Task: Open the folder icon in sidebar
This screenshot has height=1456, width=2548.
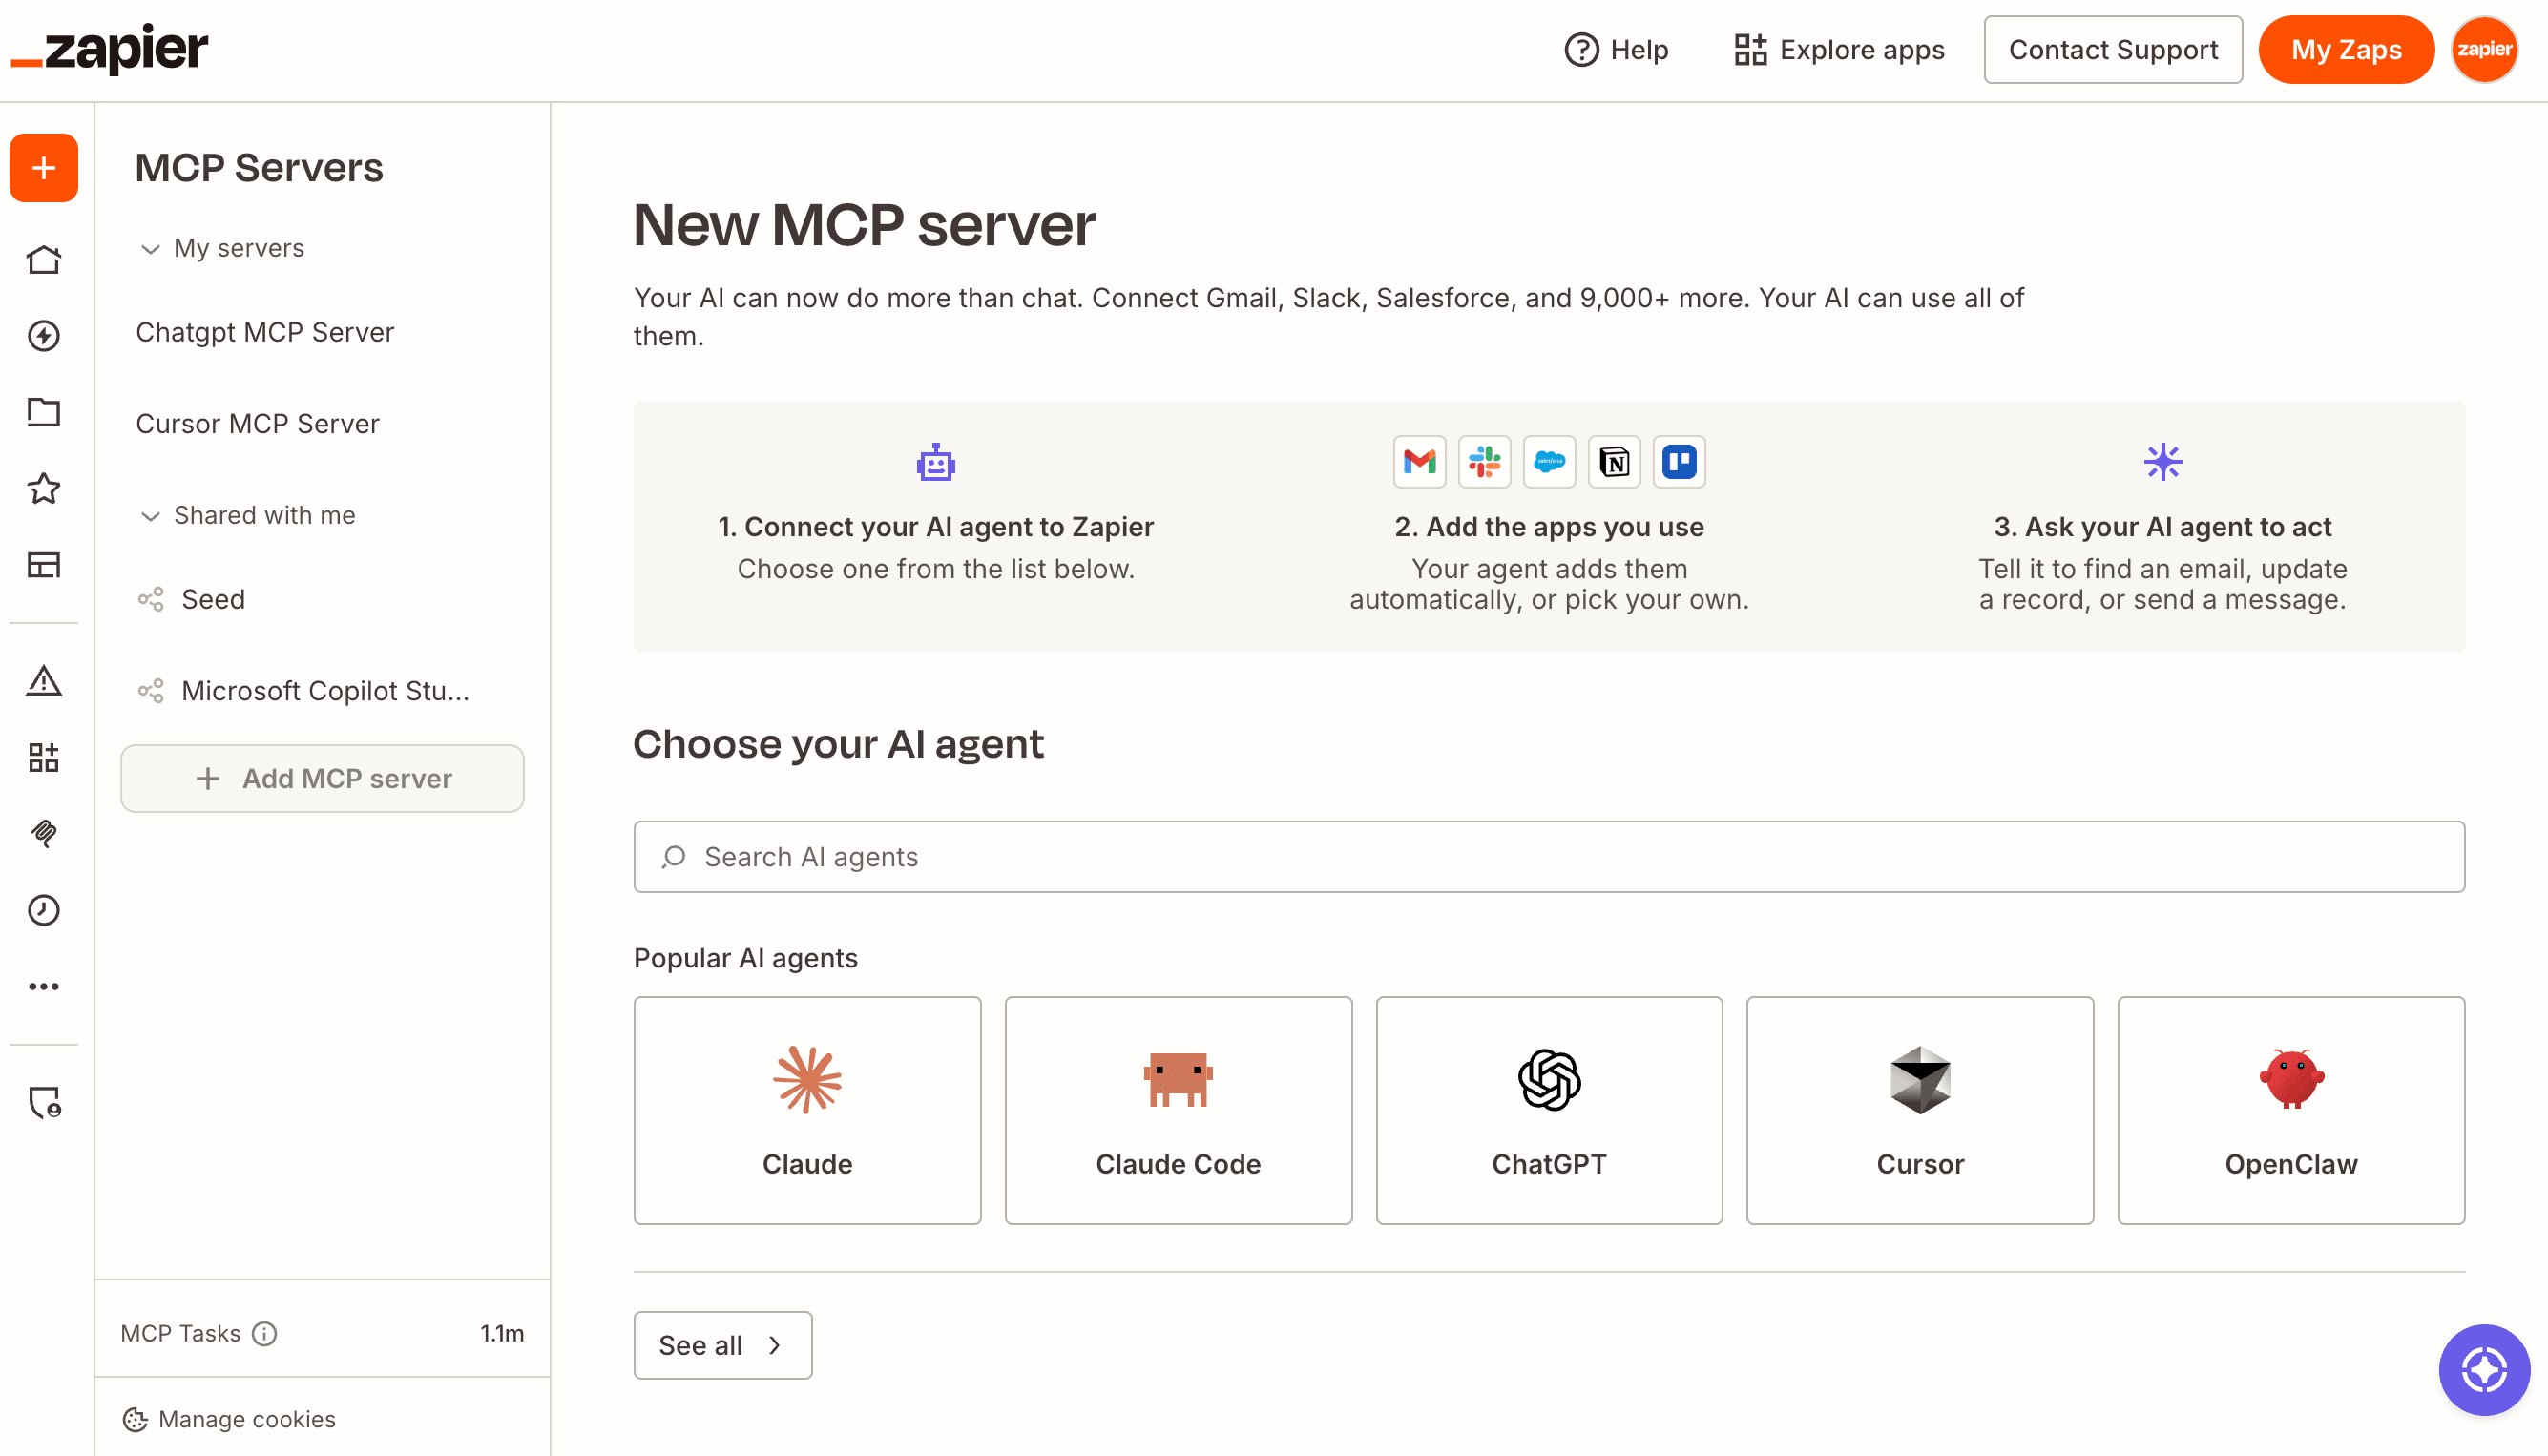Action: tap(44, 411)
